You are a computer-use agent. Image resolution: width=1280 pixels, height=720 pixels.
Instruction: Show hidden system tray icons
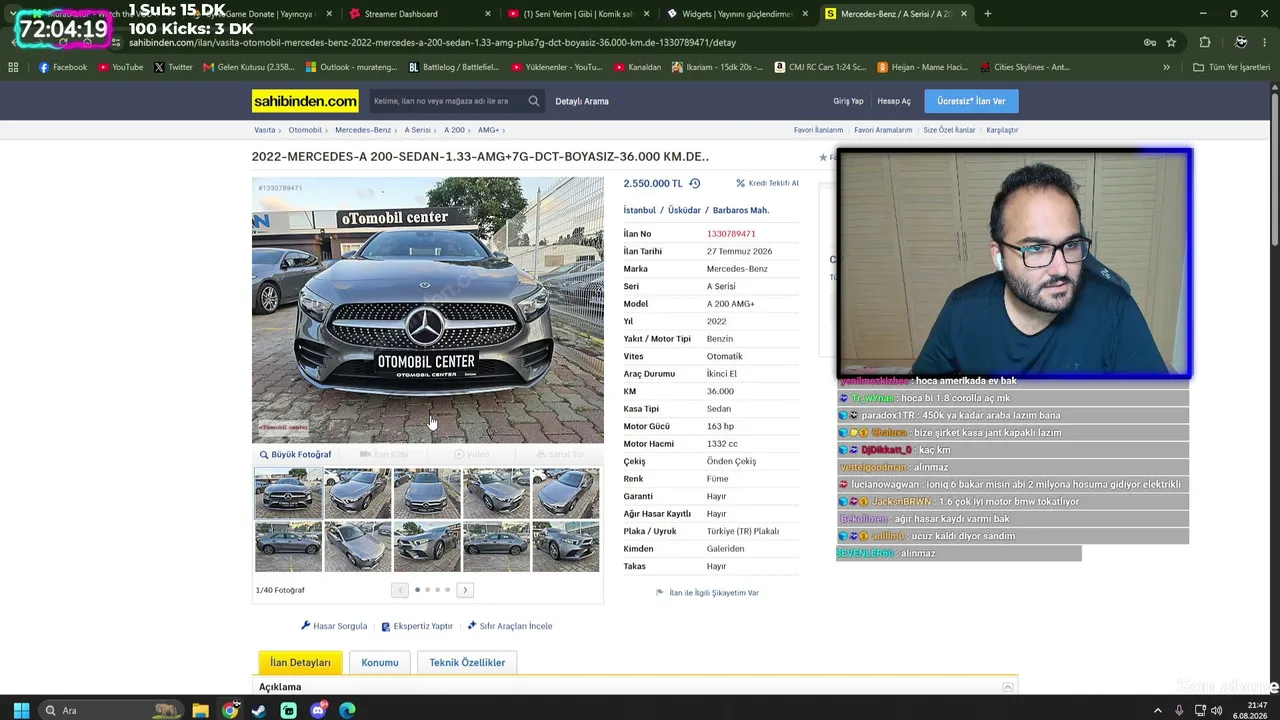click(x=1158, y=710)
